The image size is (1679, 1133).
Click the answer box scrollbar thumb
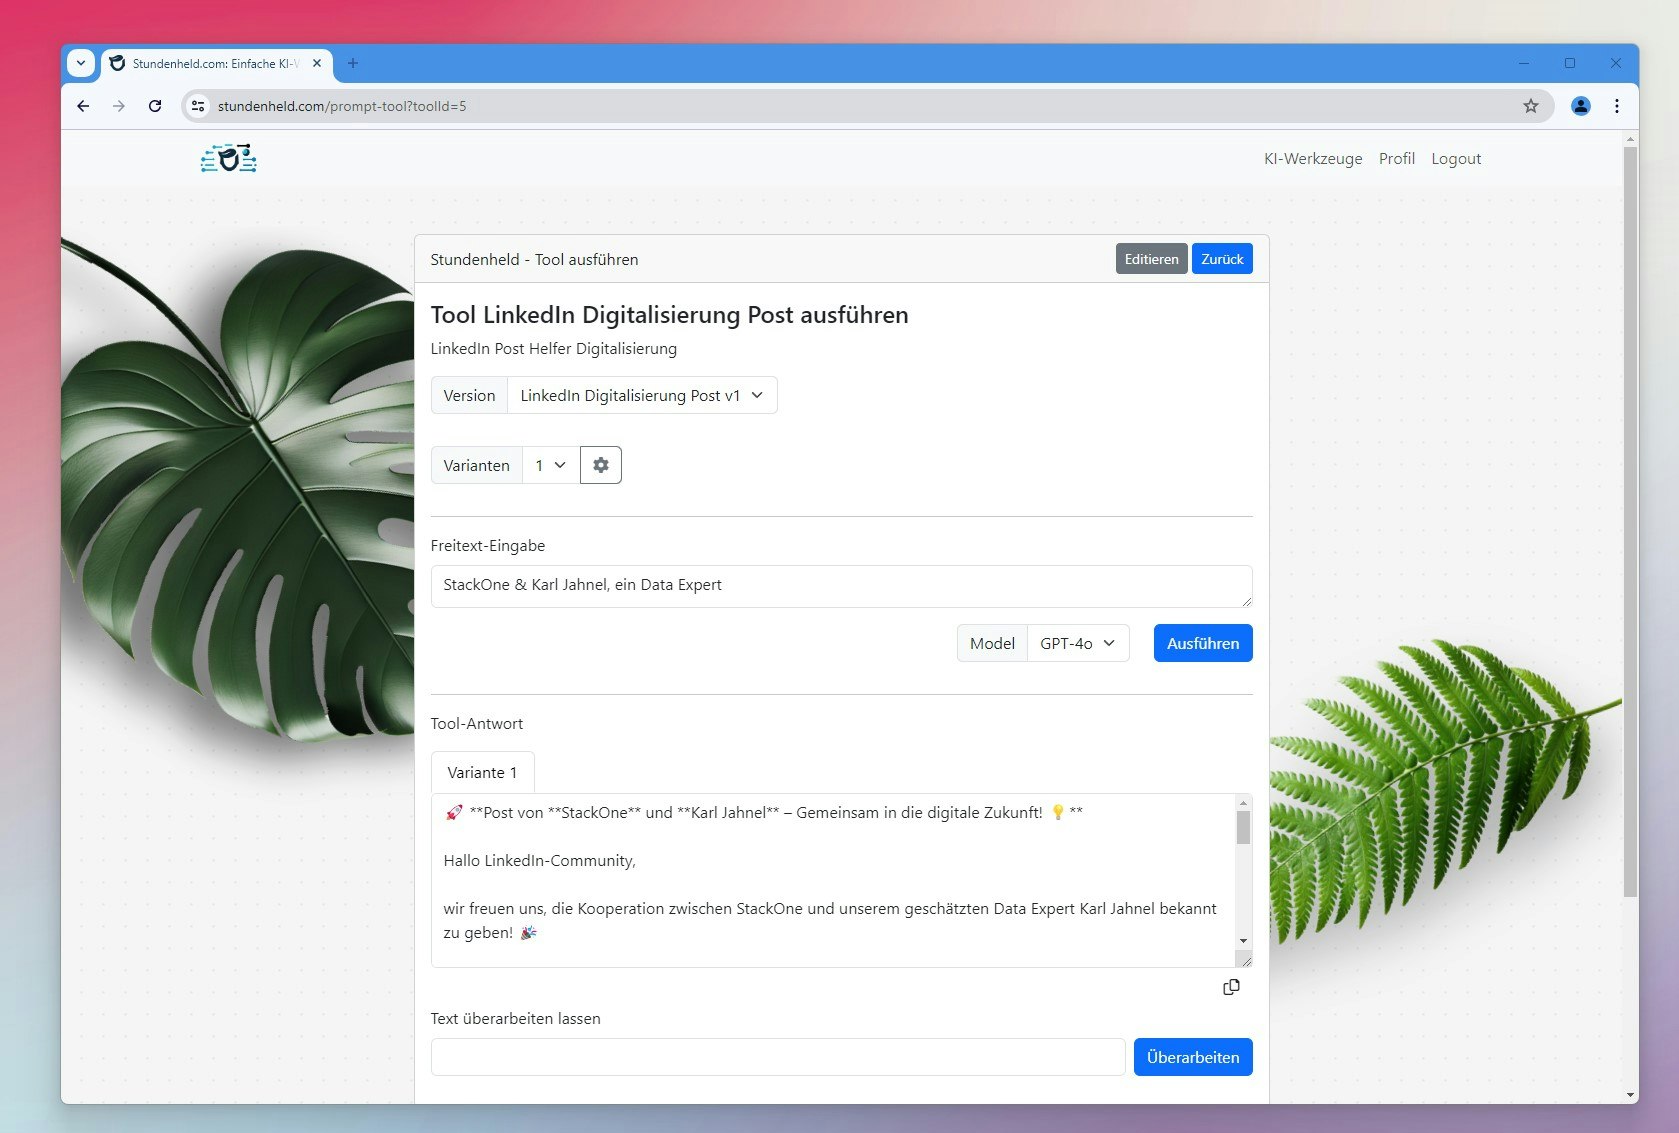pyautogui.click(x=1243, y=827)
